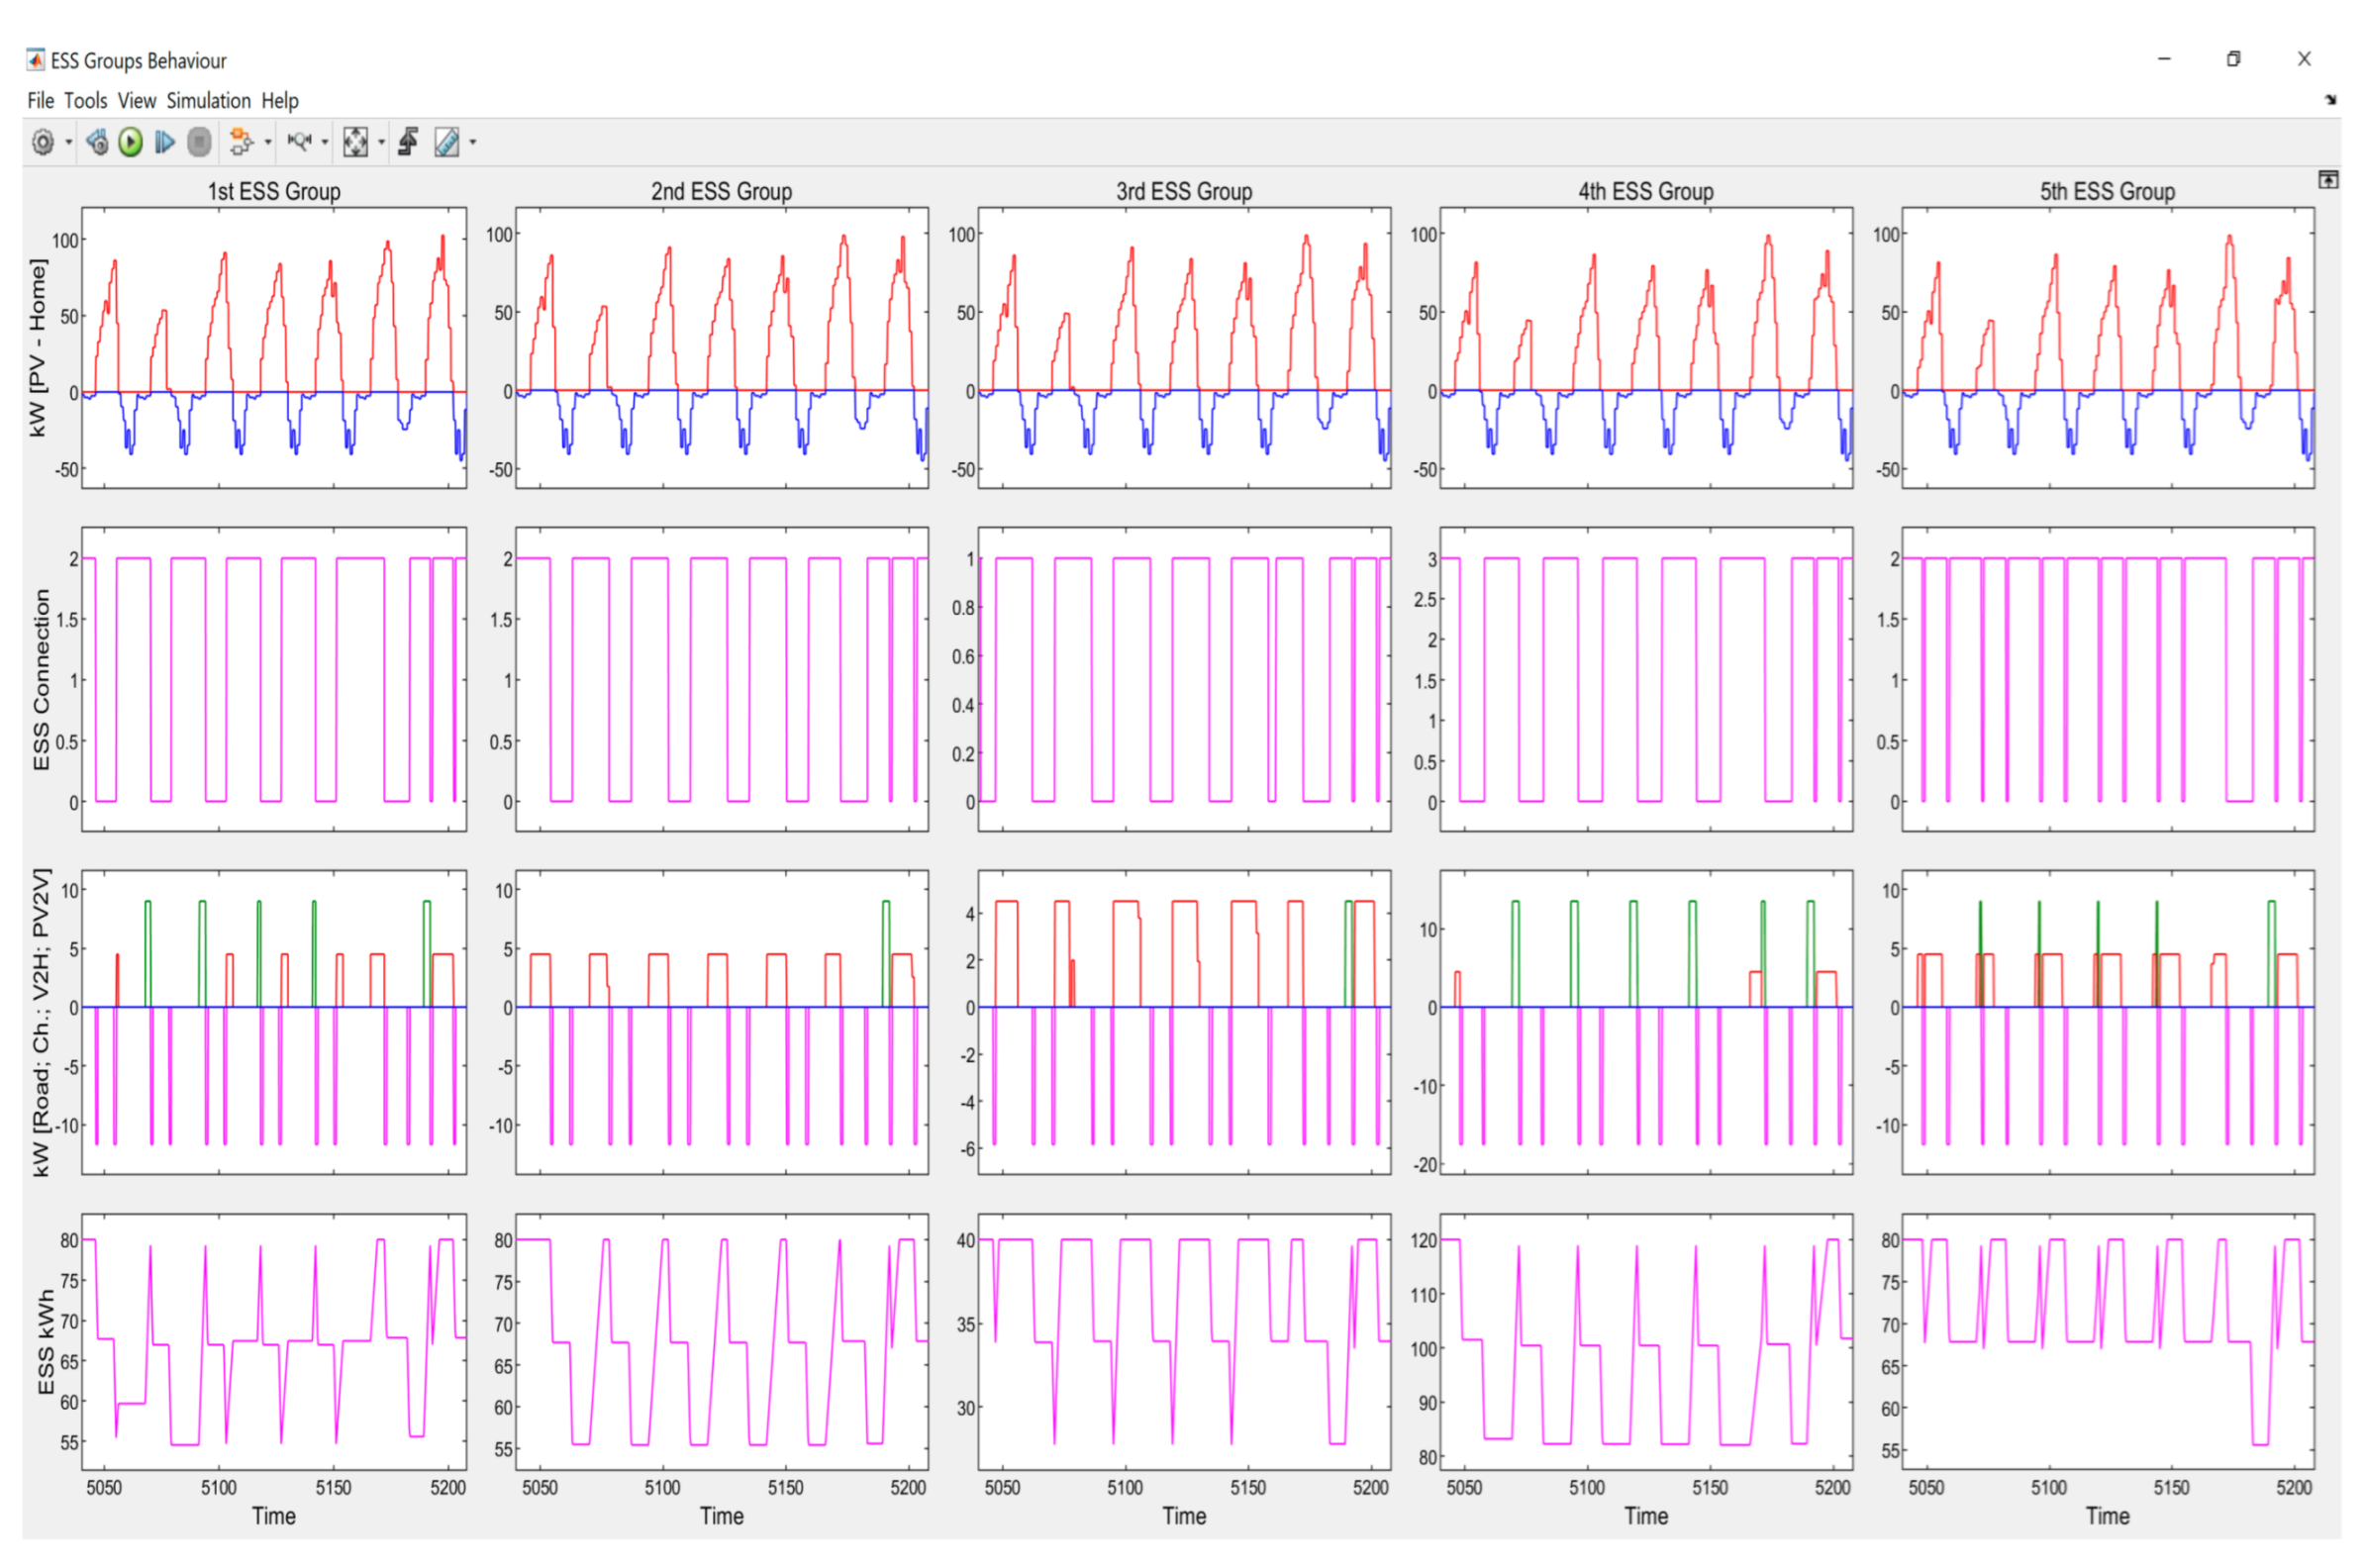The width and height of the screenshot is (2365, 1568).
Task: Toggle the Triggers tool icon
Action: click(x=408, y=142)
